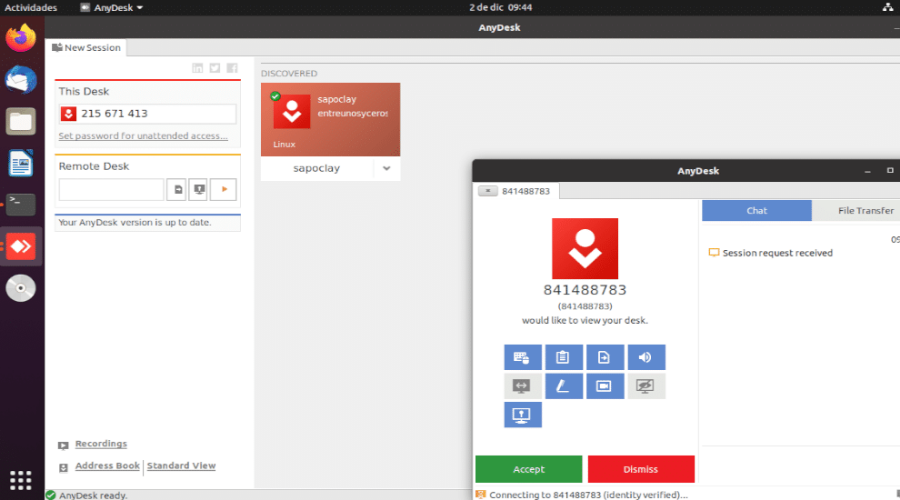900x500 pixels.
Task: Open Files manager from the dock
Action: 21,122
